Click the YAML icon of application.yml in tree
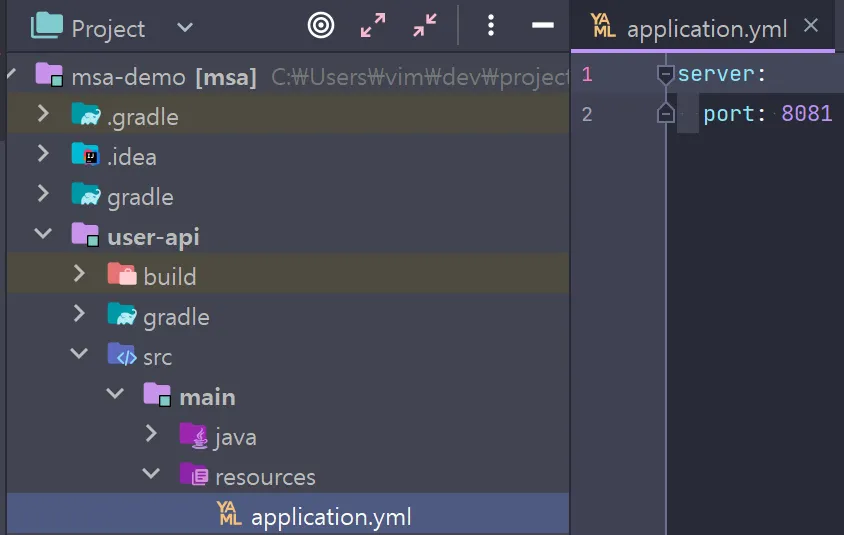 click(x=229, y=516)
